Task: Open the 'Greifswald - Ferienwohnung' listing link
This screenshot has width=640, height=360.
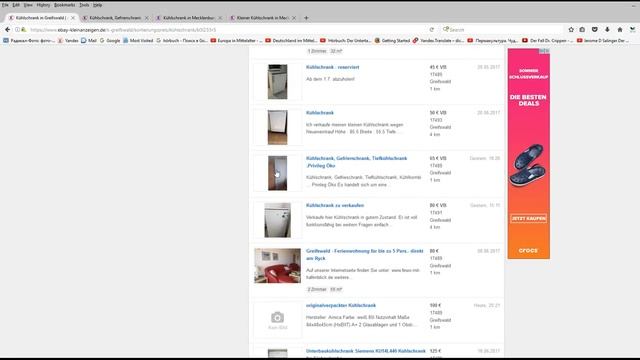Action: coord(364,254)
